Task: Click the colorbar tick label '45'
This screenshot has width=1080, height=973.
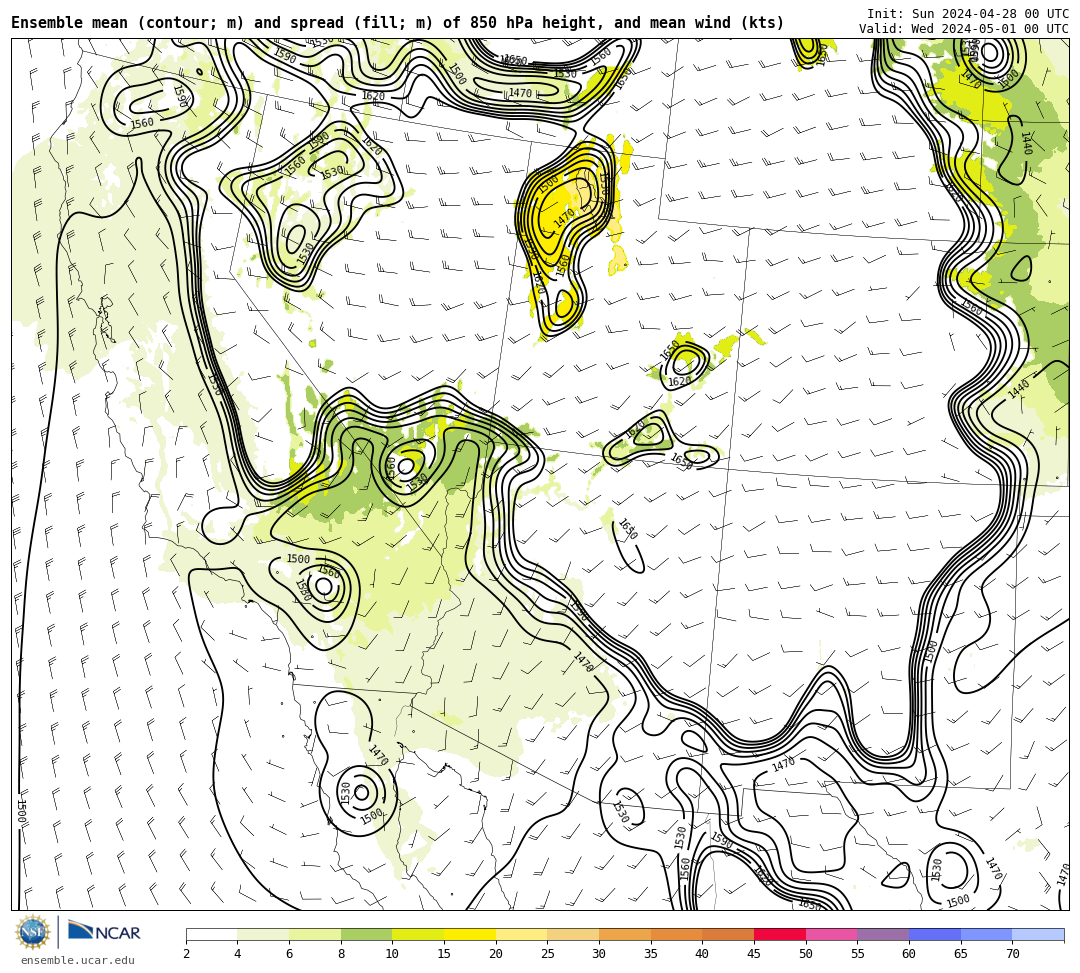Action: [x=754, y=954]
